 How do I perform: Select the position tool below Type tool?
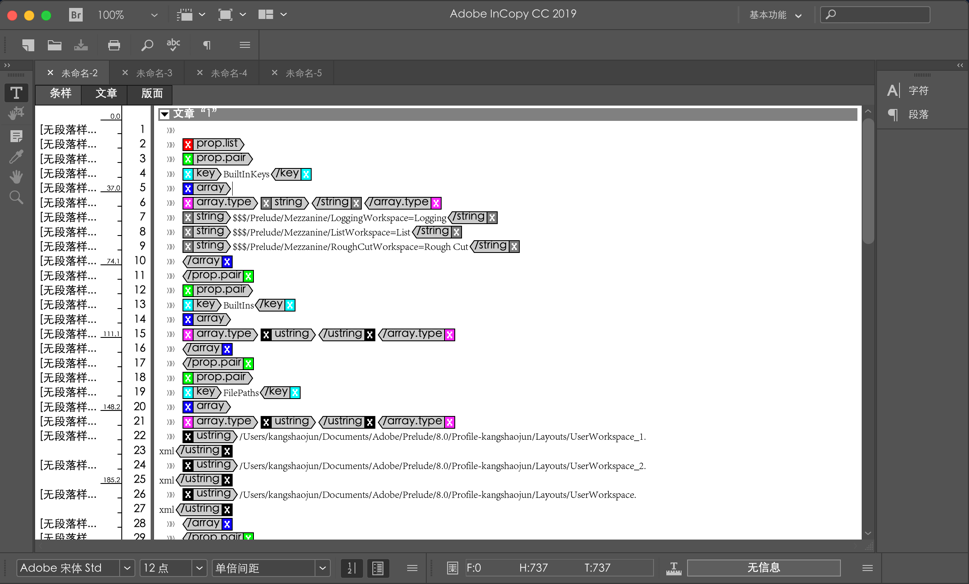16,114
